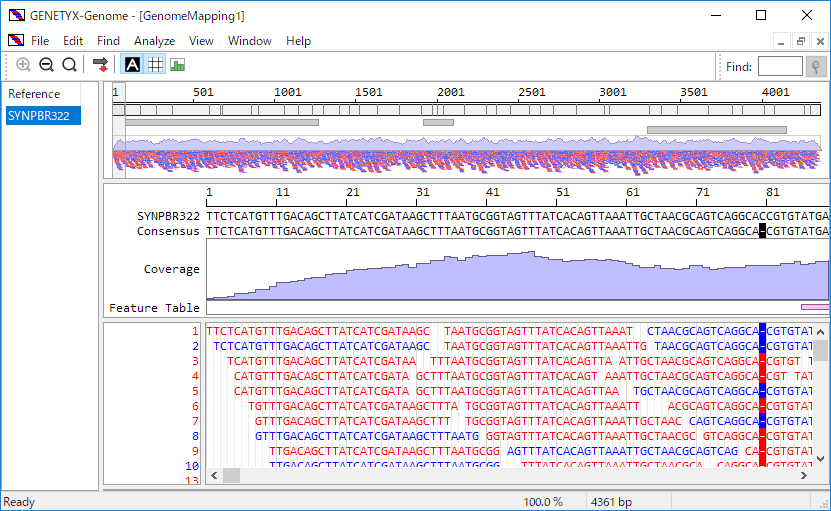Close the inner GenomeMapping1 document window

tap(820, 41)
